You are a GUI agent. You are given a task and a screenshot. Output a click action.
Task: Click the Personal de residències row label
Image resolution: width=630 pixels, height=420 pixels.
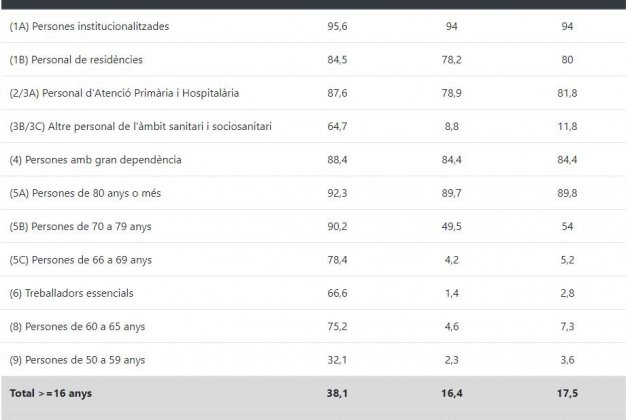(x=76, y=59)
